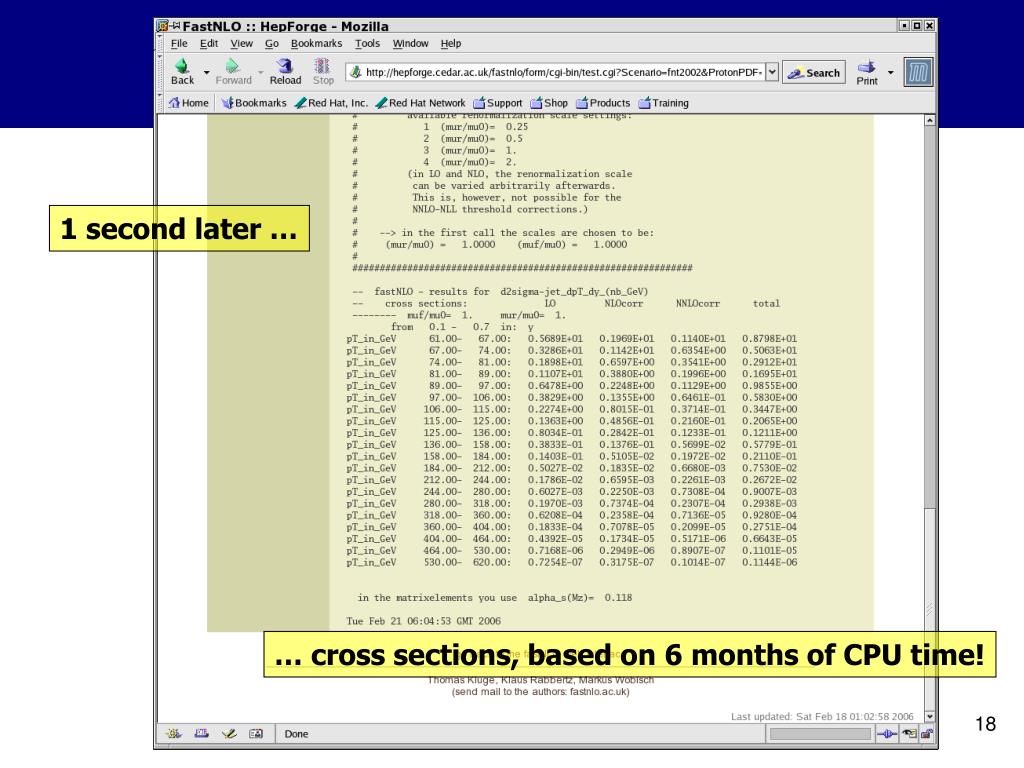Click the scrollbar down arrow

[x=930, y=716]
